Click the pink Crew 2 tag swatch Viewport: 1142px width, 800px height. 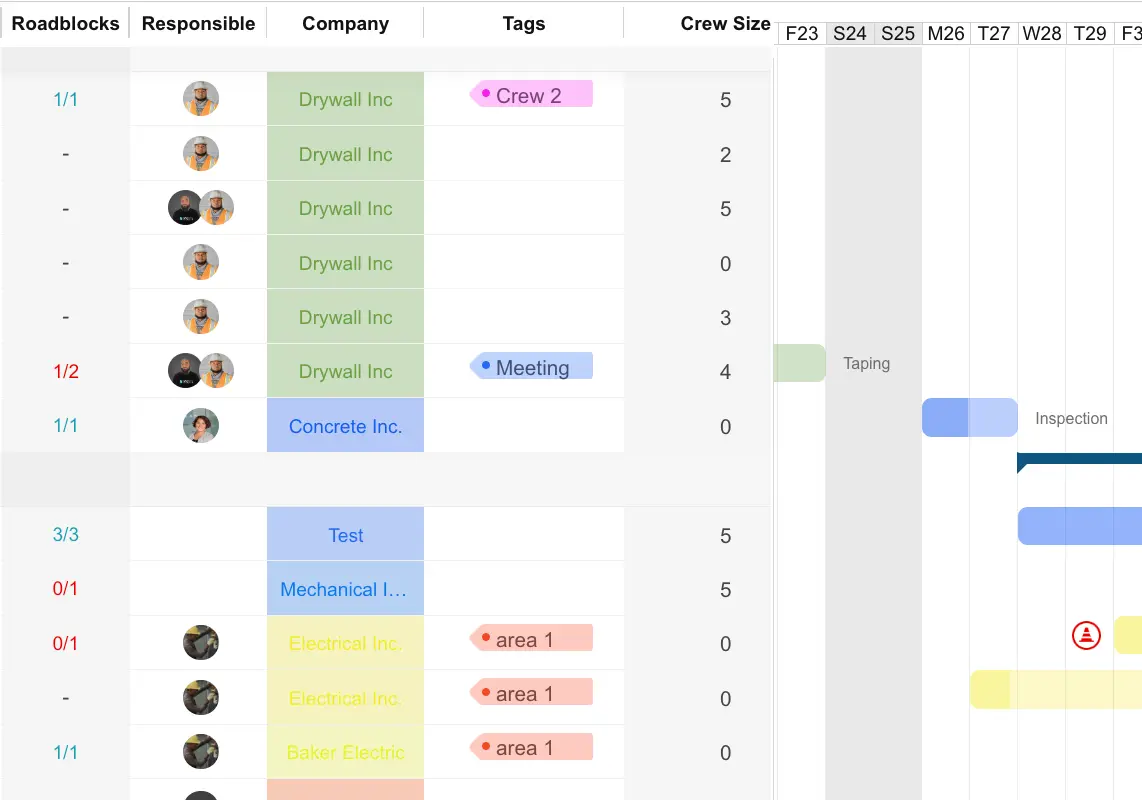click(531, 93)
